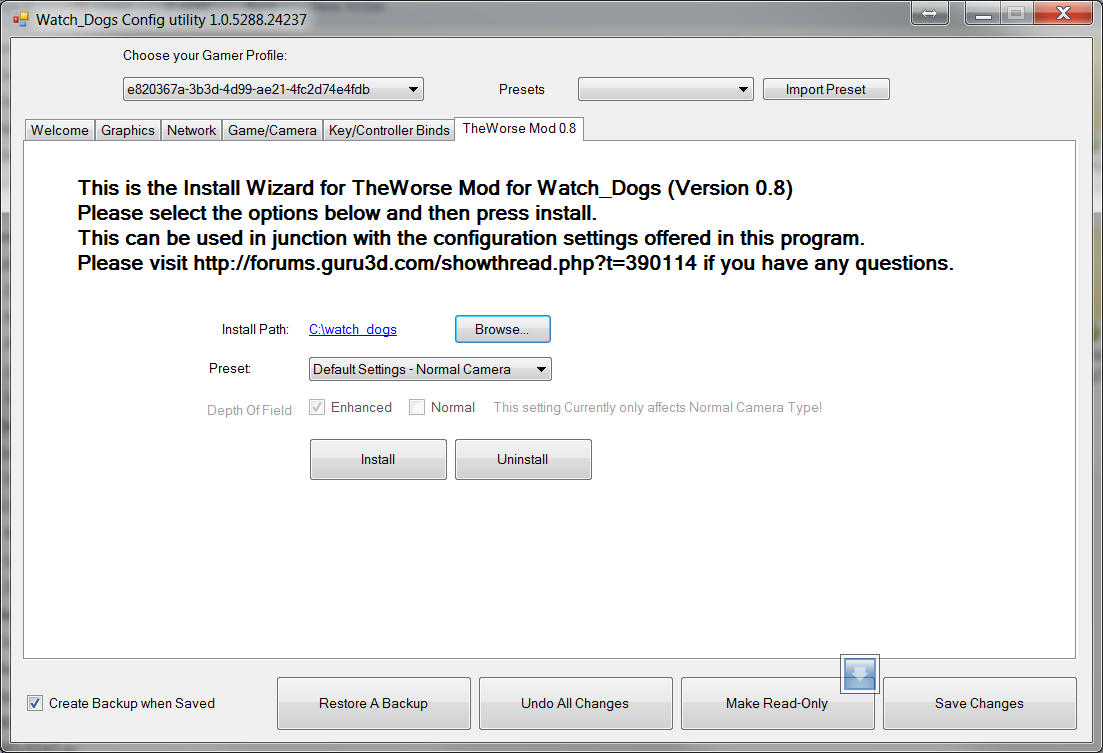Viewport: 1103px width, 753px height.
Task: Open the Gamer Profile dropdown
Action: [x=273, y=89]
